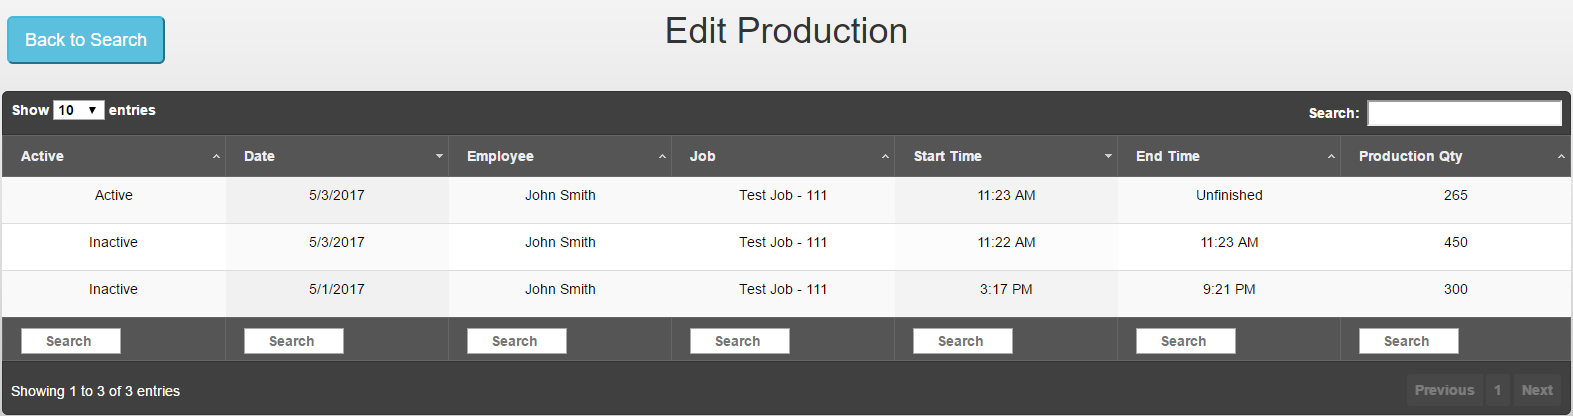Go to the Previous page

[1444, 390]
